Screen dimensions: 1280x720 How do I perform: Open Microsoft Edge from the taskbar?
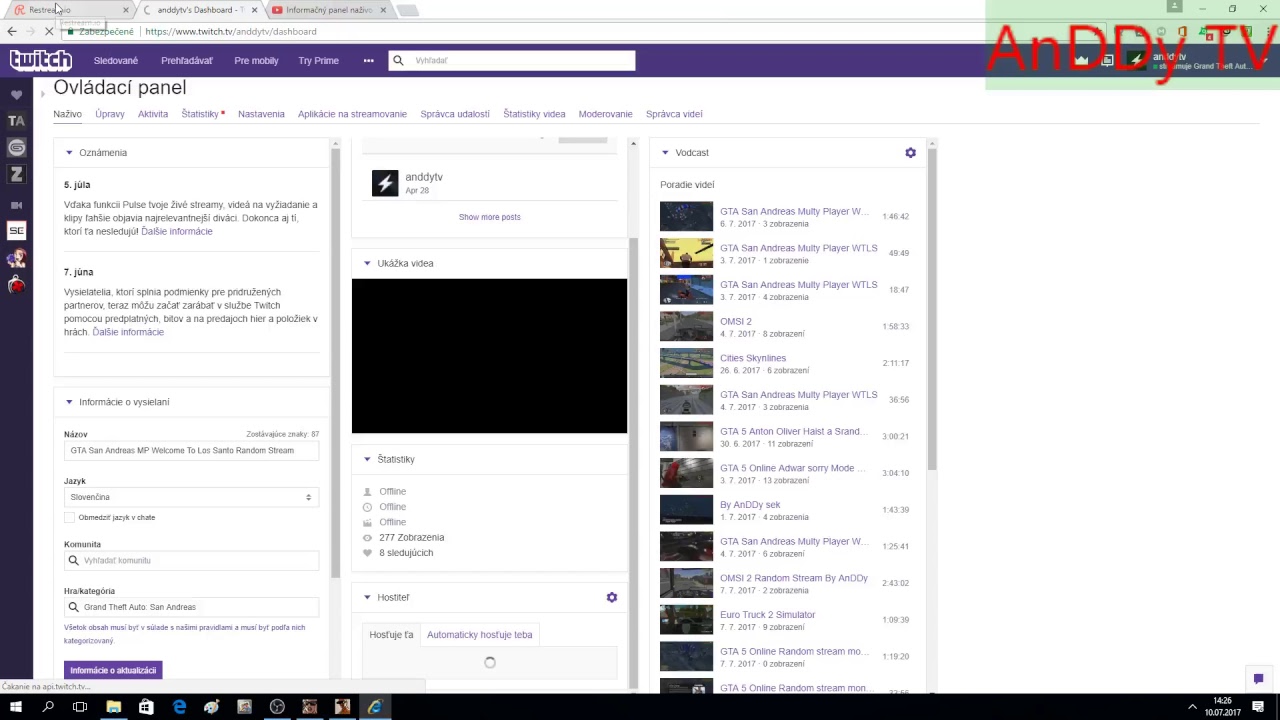point(179,707)
